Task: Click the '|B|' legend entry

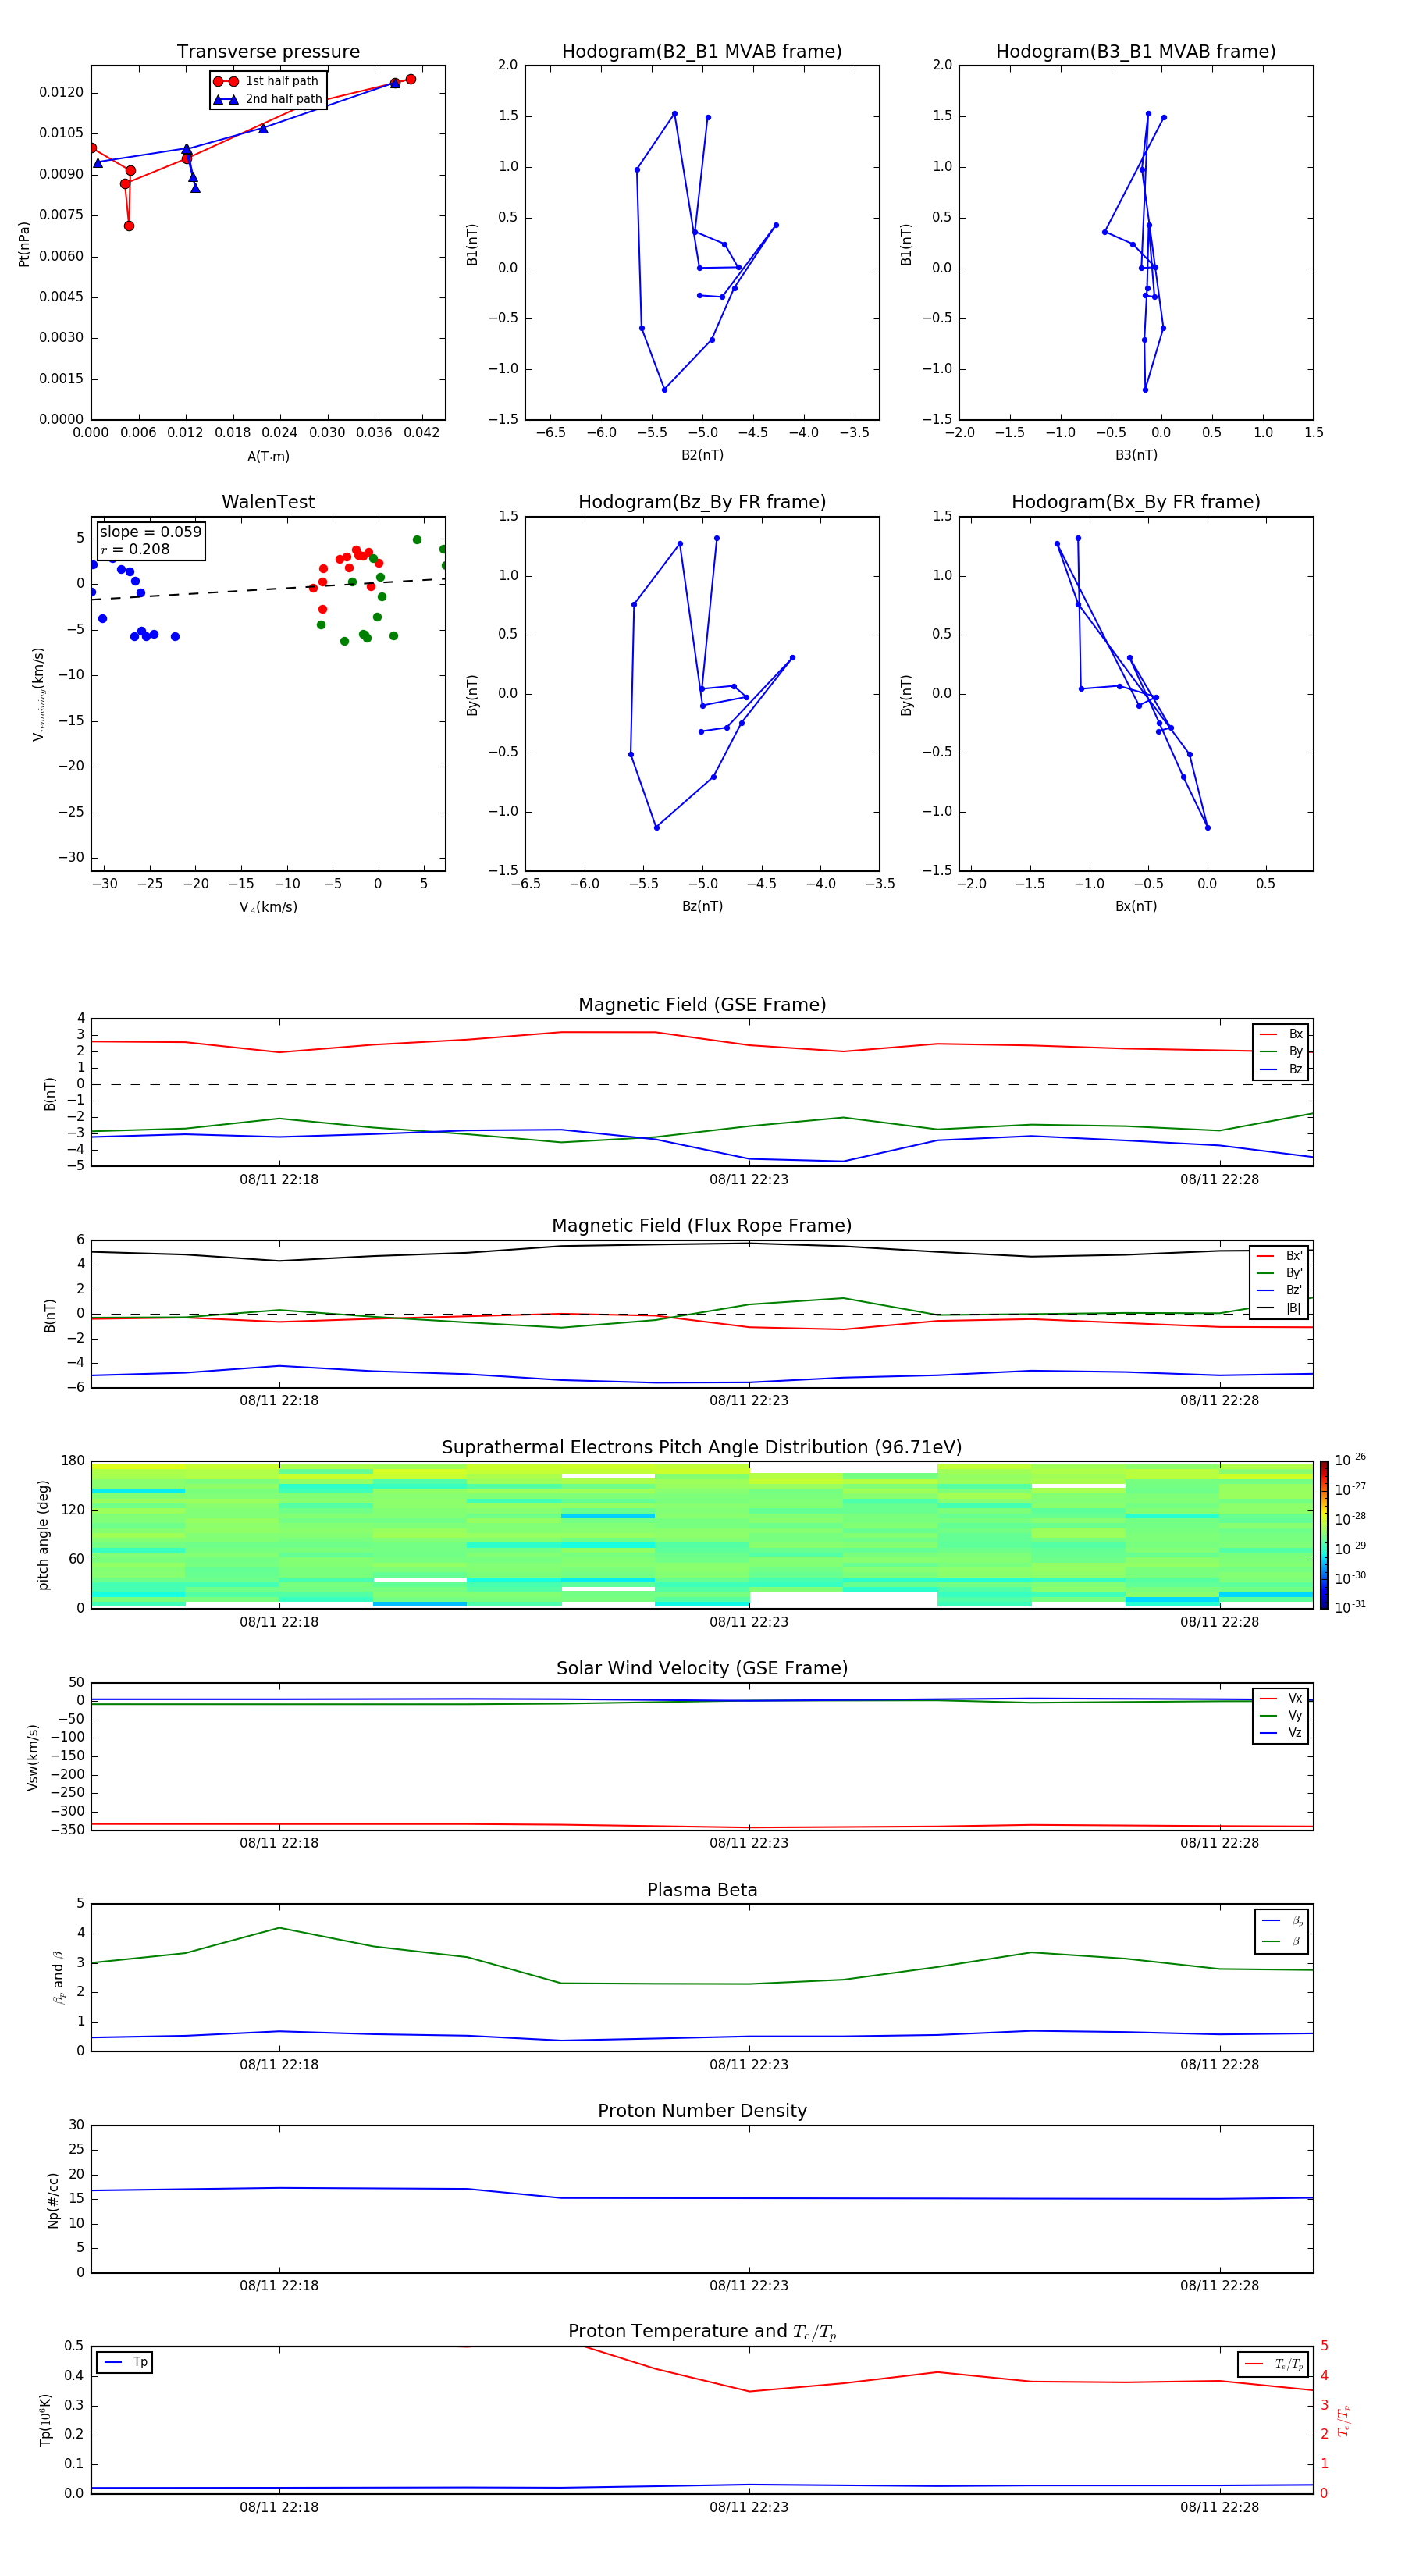Action: 1279,1308
